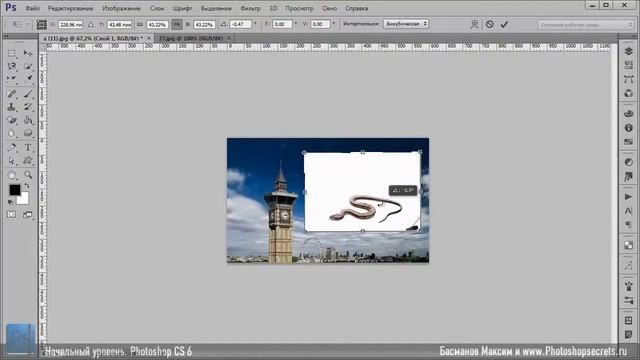The height and width of the screenshot is (360, 640).
Task: Select the Healing Brush tool
Action: [12, 94]
